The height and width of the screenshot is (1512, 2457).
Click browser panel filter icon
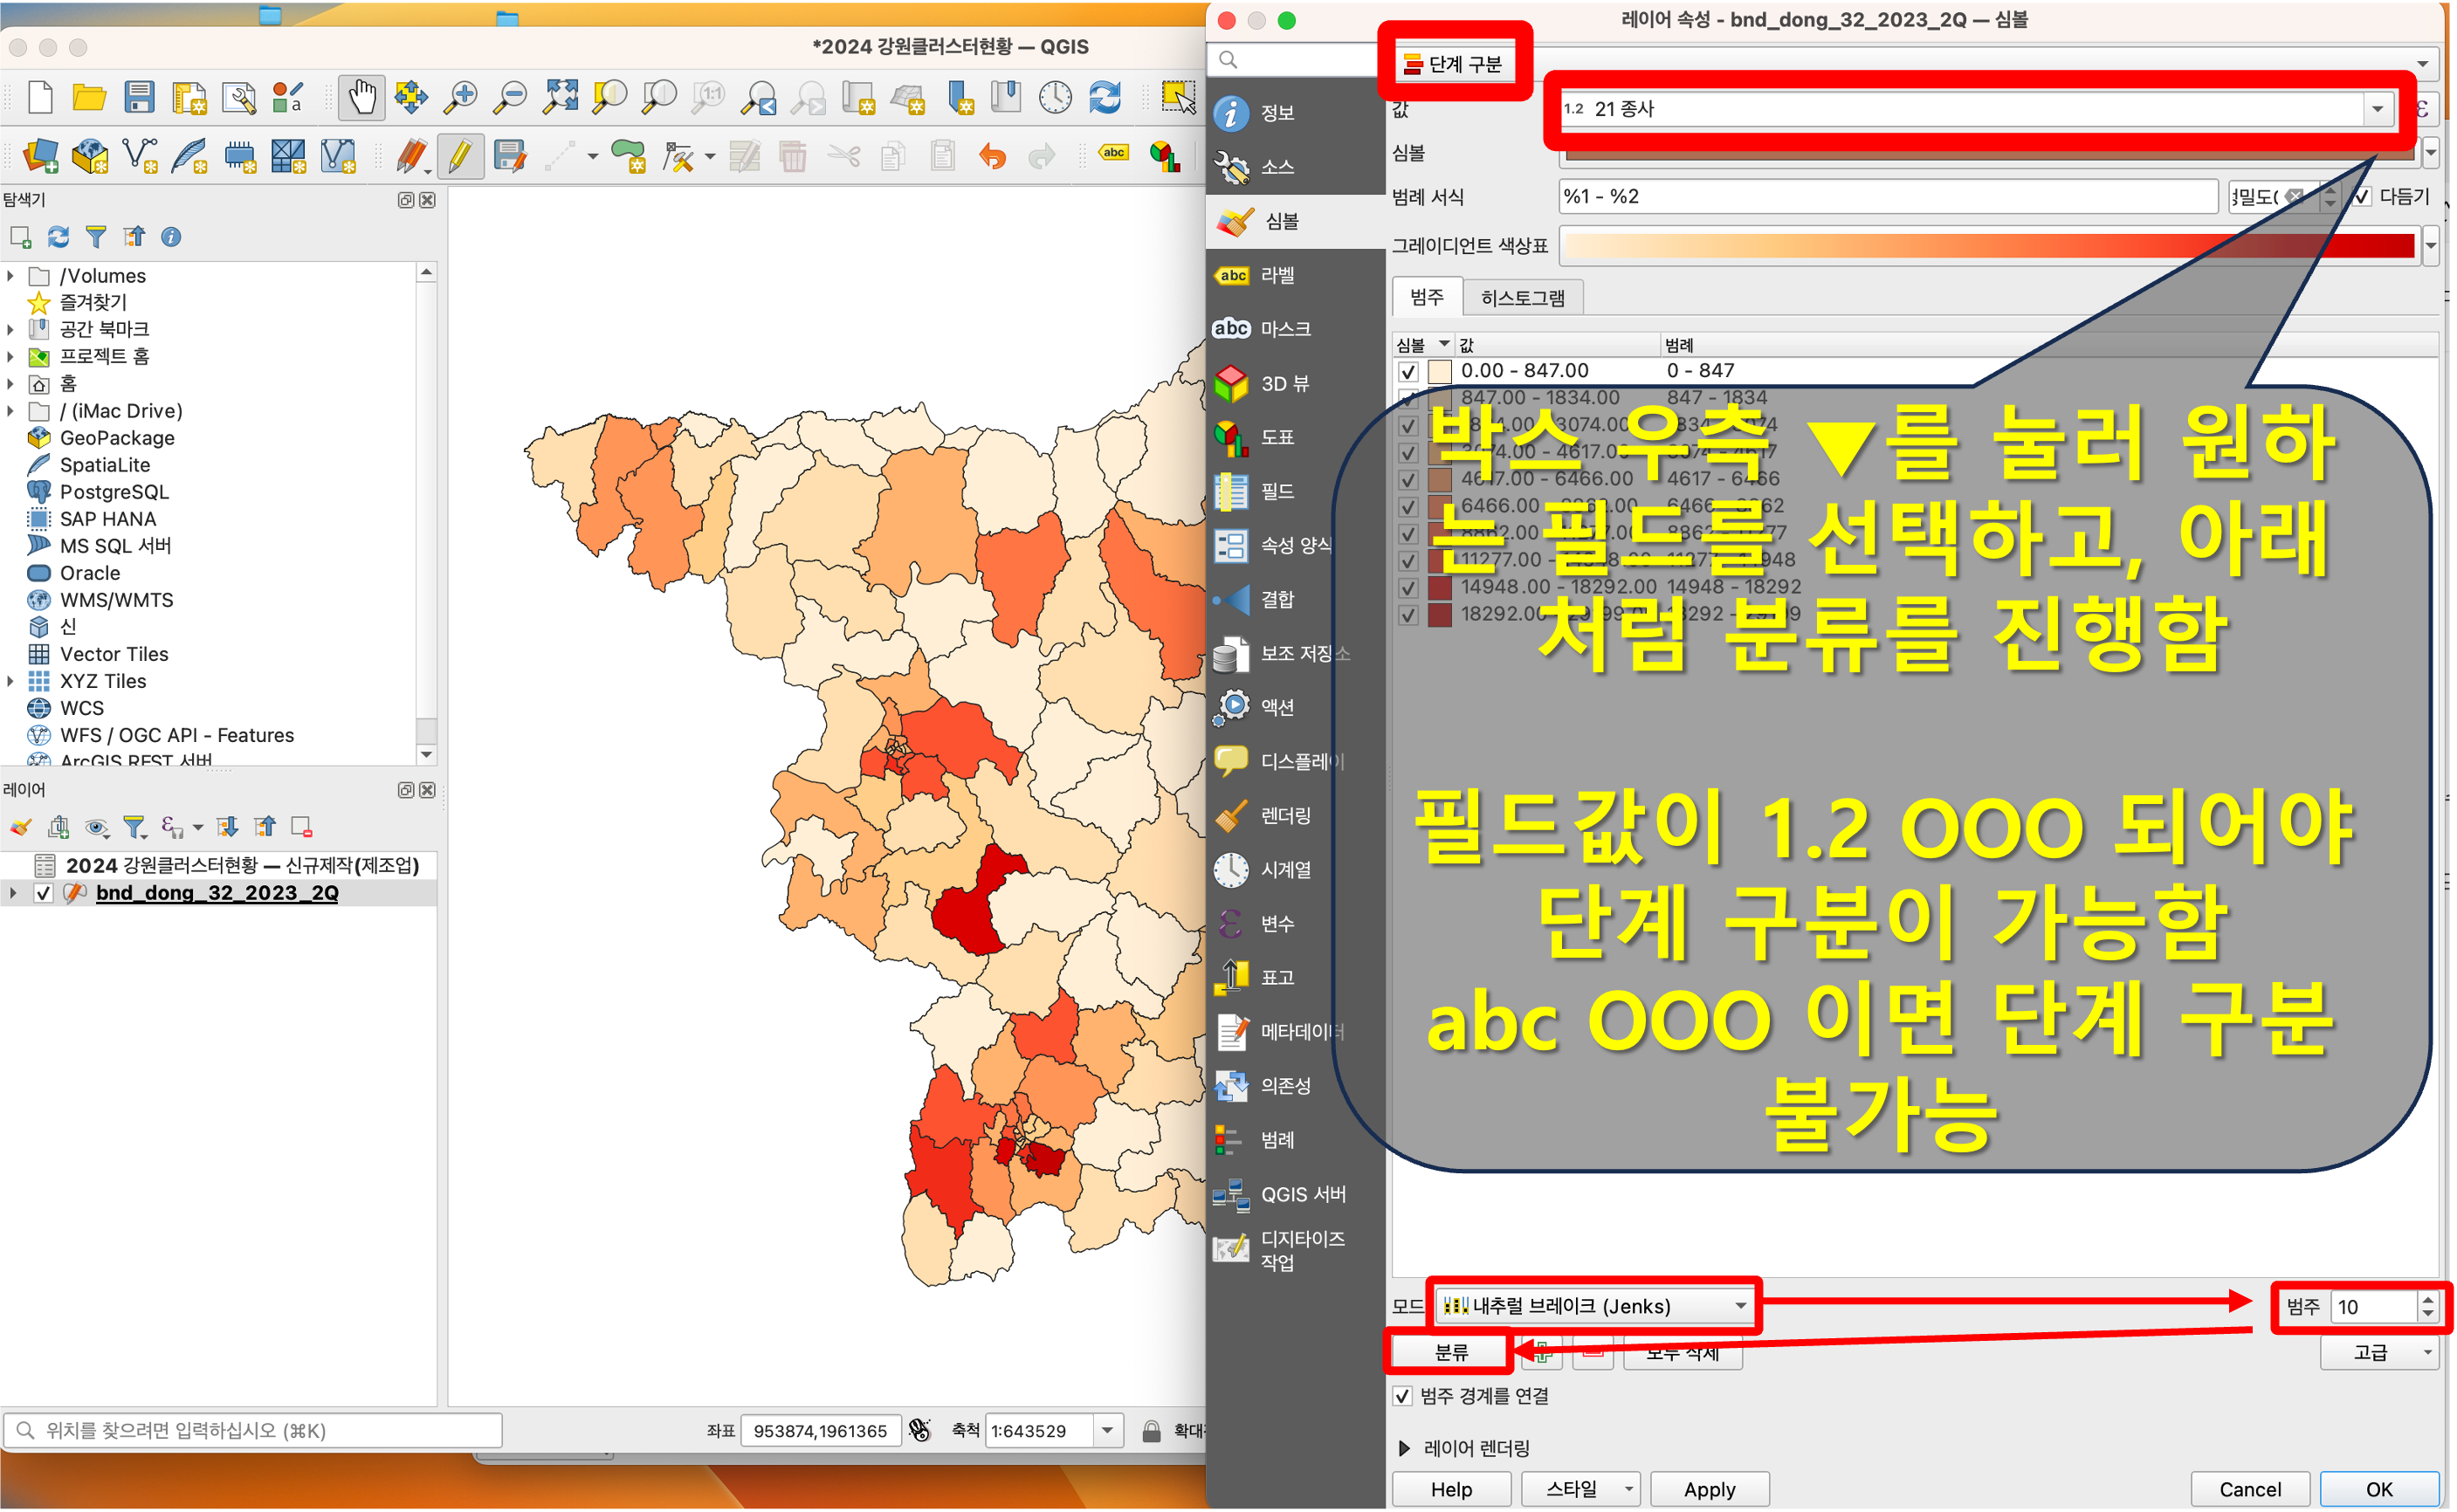click(x=96, y=237)
